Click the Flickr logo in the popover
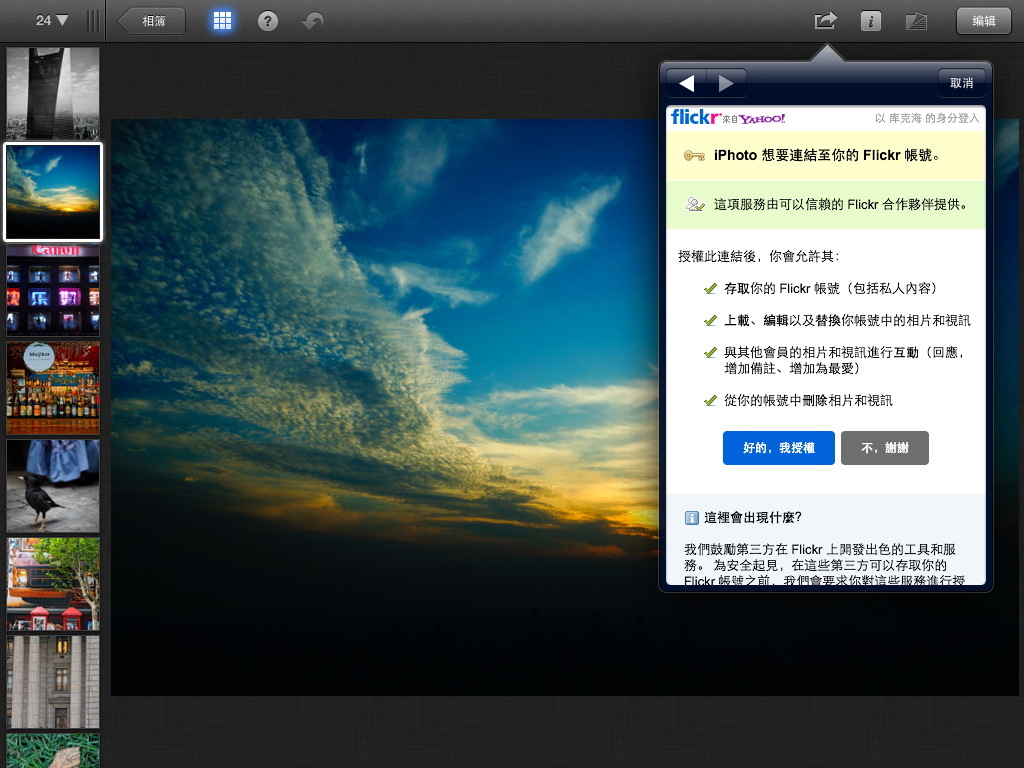The height and width of the screenshot is (768, 1024). pyautogui.click(x=692, y=116)
